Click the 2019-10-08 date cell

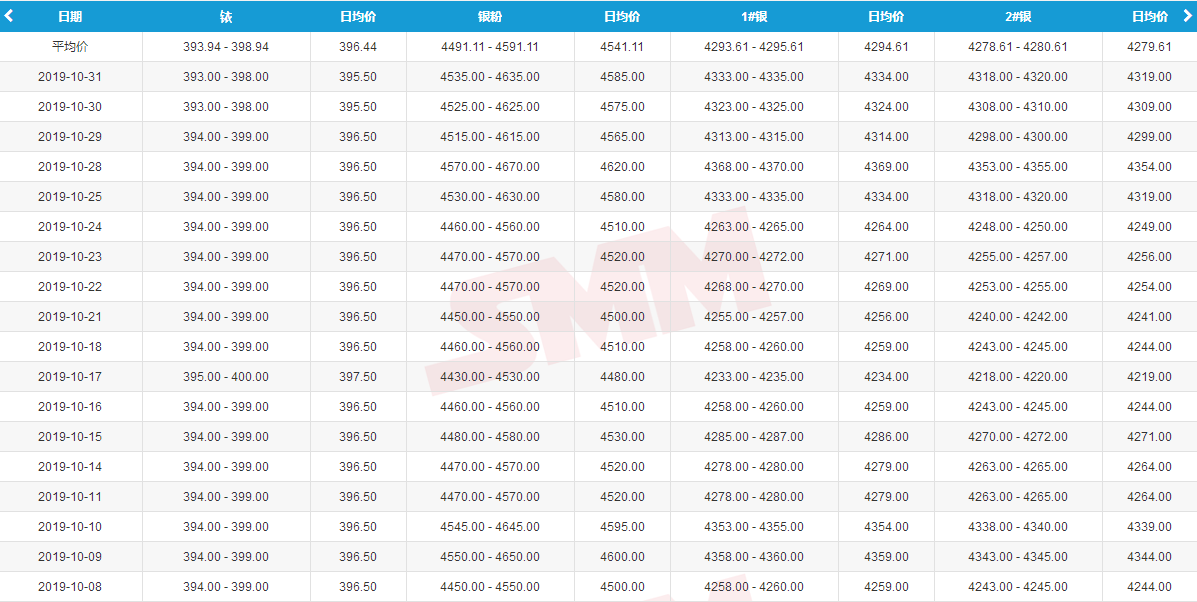70,587
